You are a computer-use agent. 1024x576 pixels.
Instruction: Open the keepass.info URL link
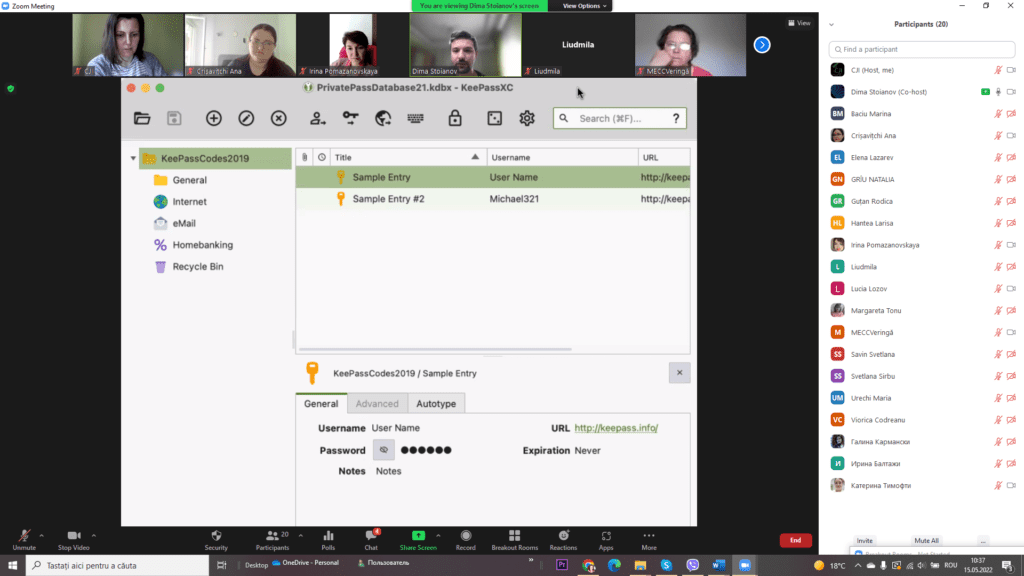click(616, 428)
